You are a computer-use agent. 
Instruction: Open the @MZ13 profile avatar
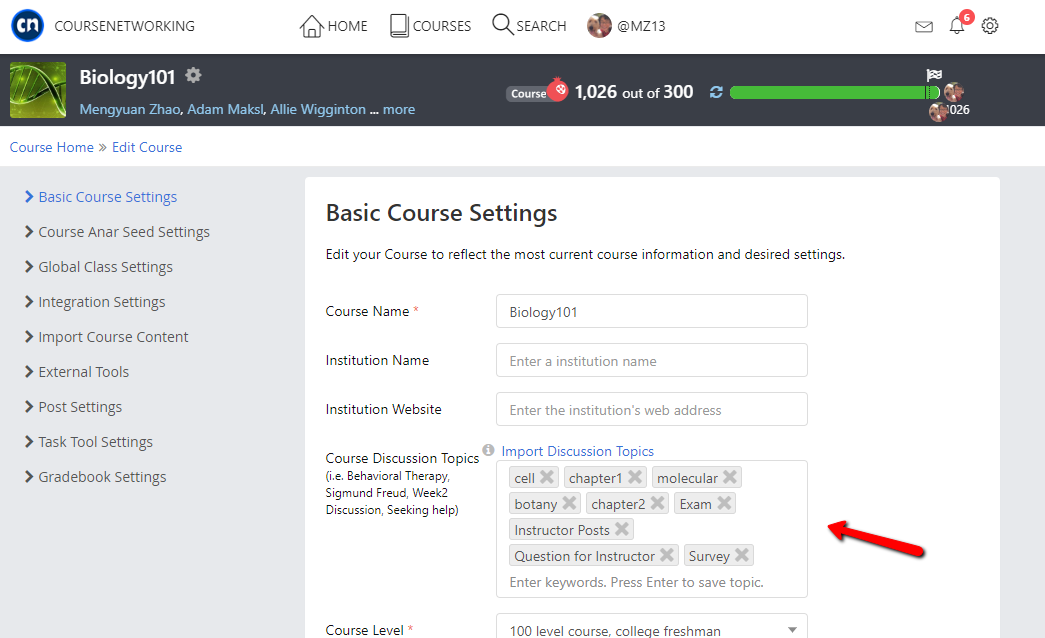[x=599, y=26]
